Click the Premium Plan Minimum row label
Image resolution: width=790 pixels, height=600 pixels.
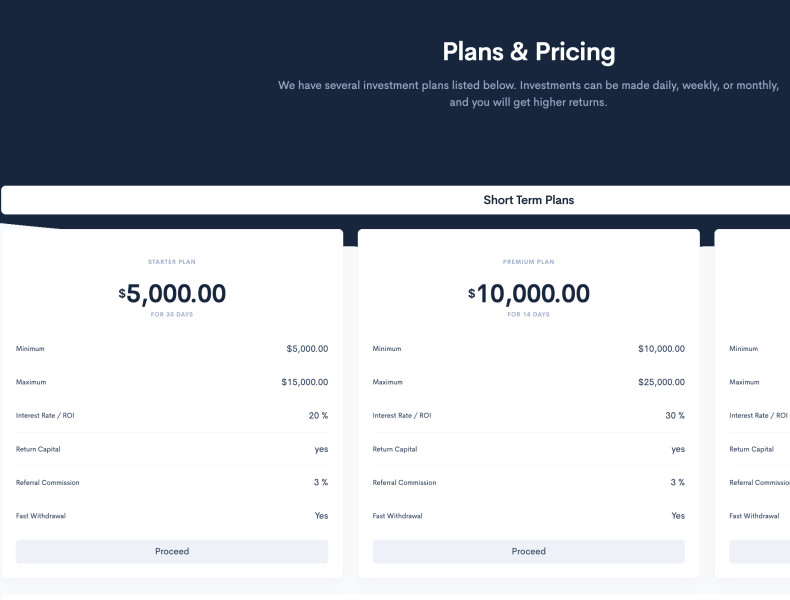[387, 349]
